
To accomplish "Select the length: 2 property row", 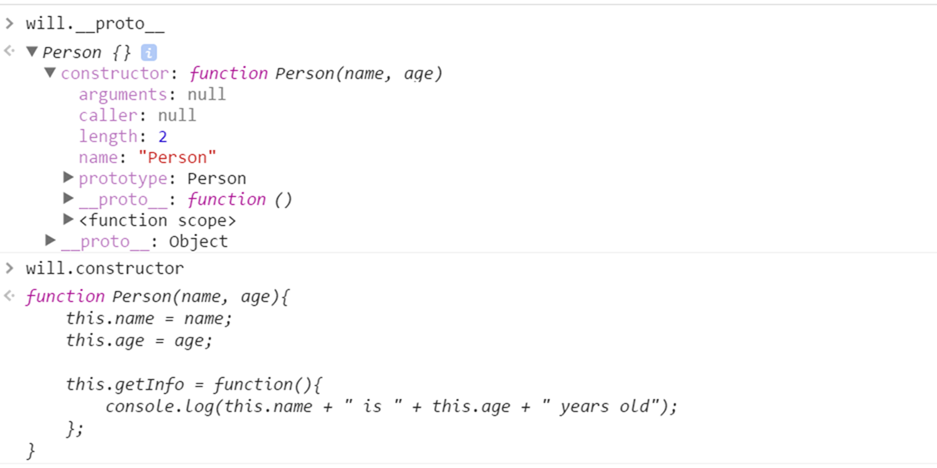I will click(x=123, y=136).
